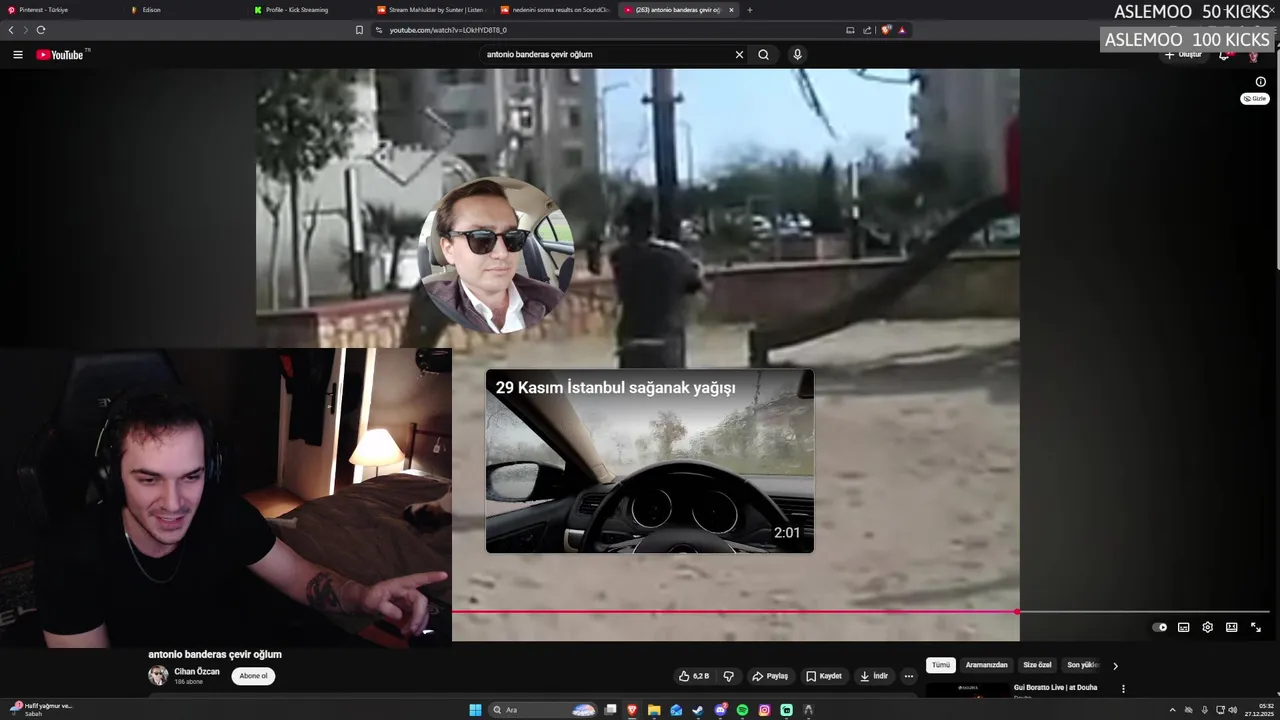Open Task View on taskbar

click(610, 710)
